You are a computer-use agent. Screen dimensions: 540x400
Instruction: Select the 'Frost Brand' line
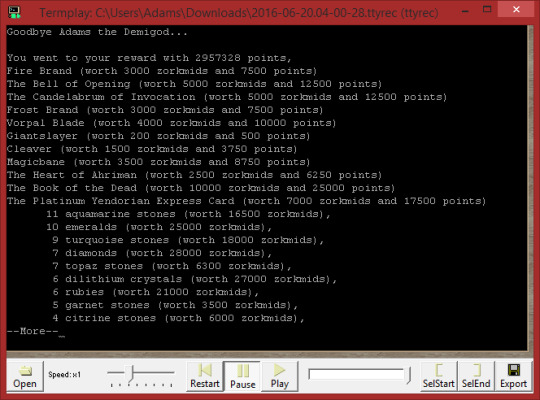pyautogui.click(x=165, y=110)
